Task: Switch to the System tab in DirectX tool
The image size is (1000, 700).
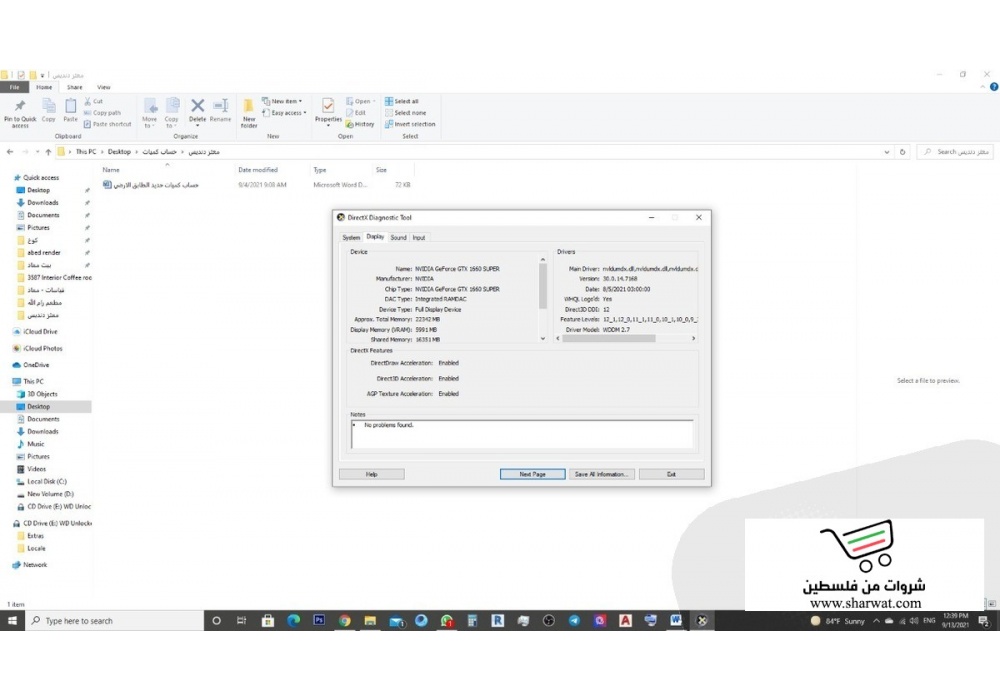Action: click(x=351, y=237)
